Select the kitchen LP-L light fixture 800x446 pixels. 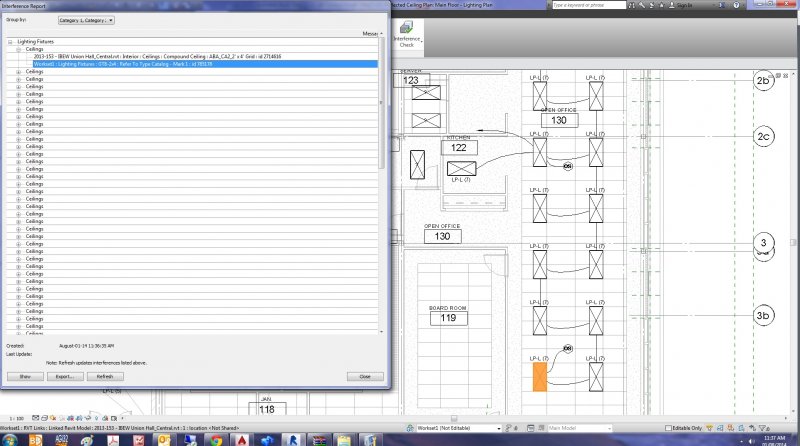click(x=461, y=168)
